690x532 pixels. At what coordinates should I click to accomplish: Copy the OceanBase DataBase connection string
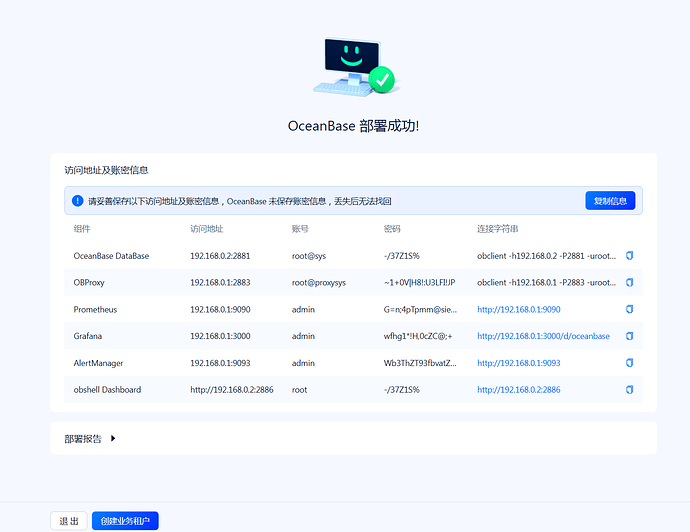point(629,256)
